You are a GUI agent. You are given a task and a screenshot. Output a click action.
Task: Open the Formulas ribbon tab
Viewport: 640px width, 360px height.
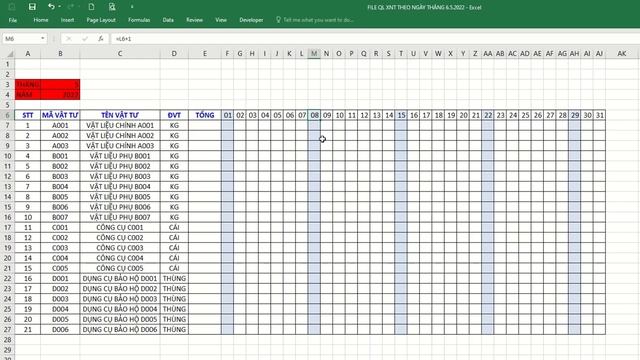pyautogui.click(x=139, y=20)
